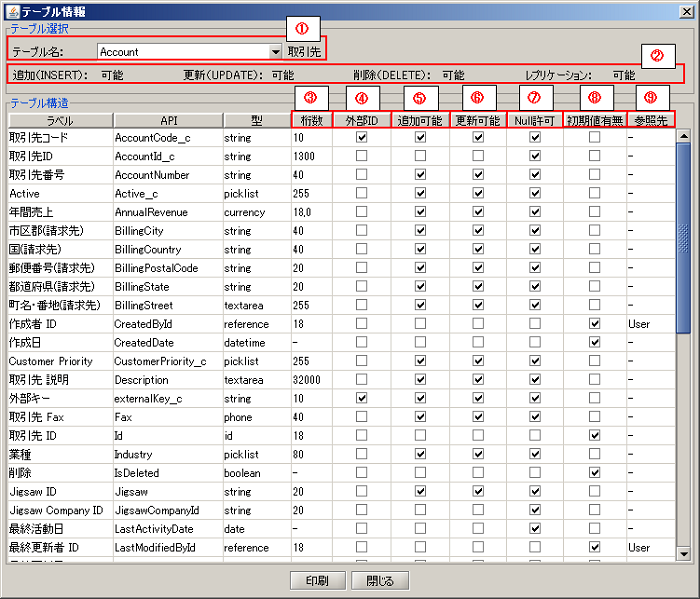Click the 閉じる button
Viewport: 700px width, 599px height.
tap(380, 581)
